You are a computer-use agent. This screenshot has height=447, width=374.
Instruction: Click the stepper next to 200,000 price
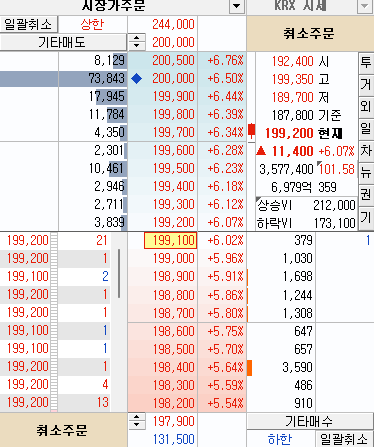pos(136,42)
